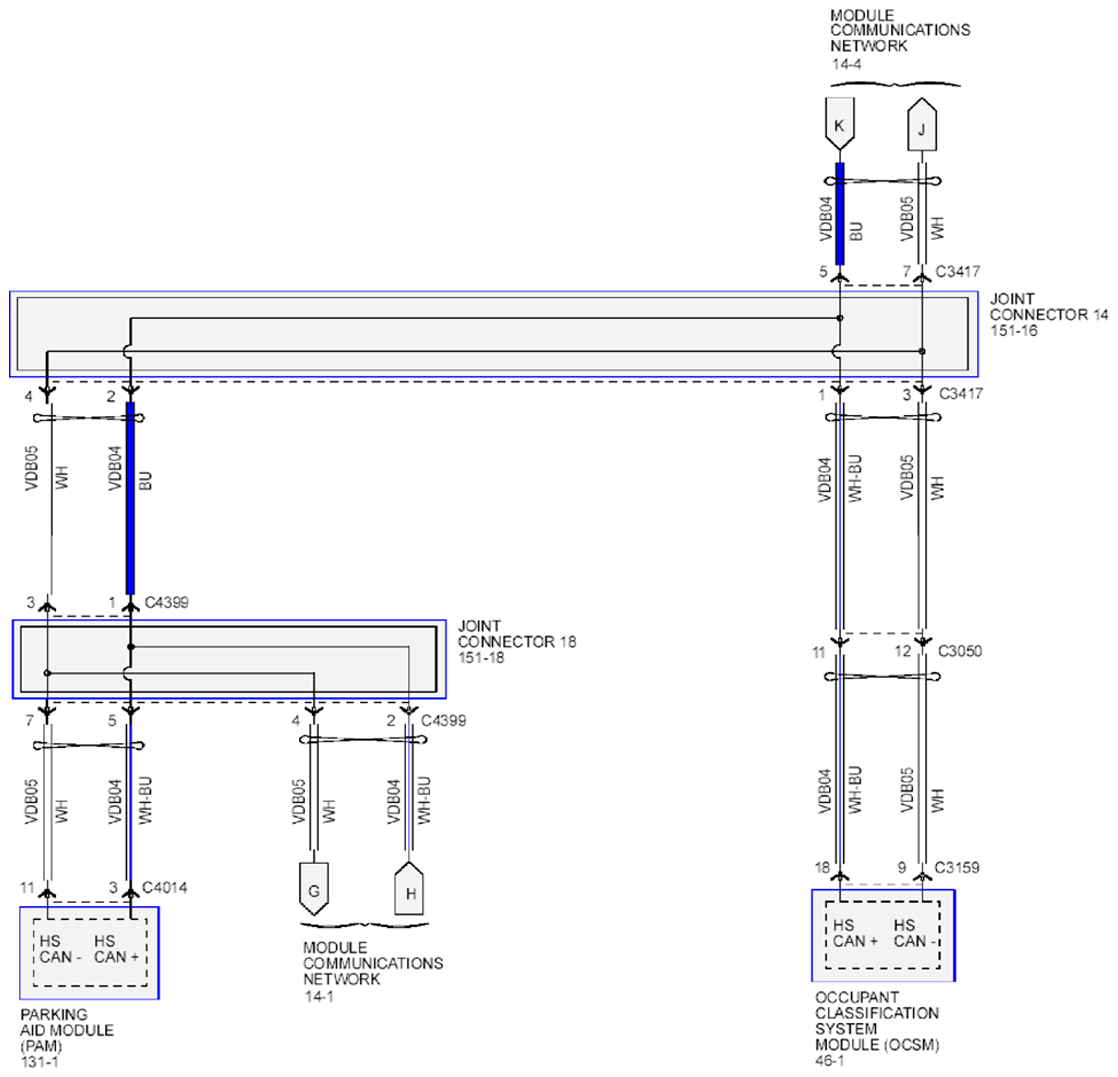Click the "JOINT CONNECTOR 18" label
1118x1077 pixels.
(516, 633)
